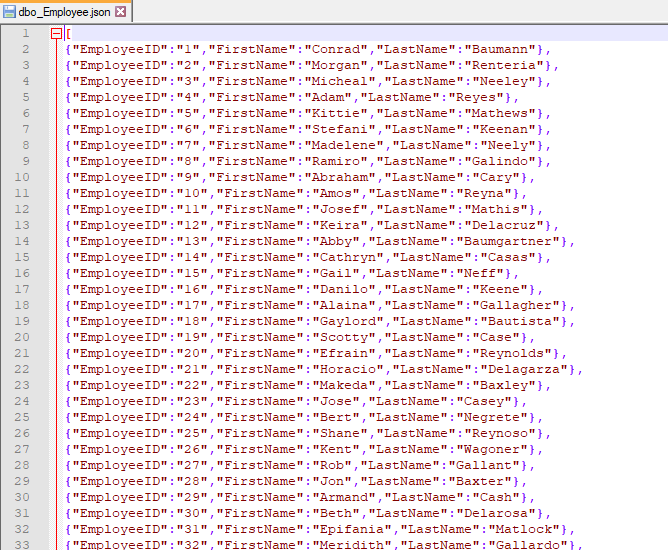Click the first name "Cathryn"
668x550 pixels.
(348, 257)
